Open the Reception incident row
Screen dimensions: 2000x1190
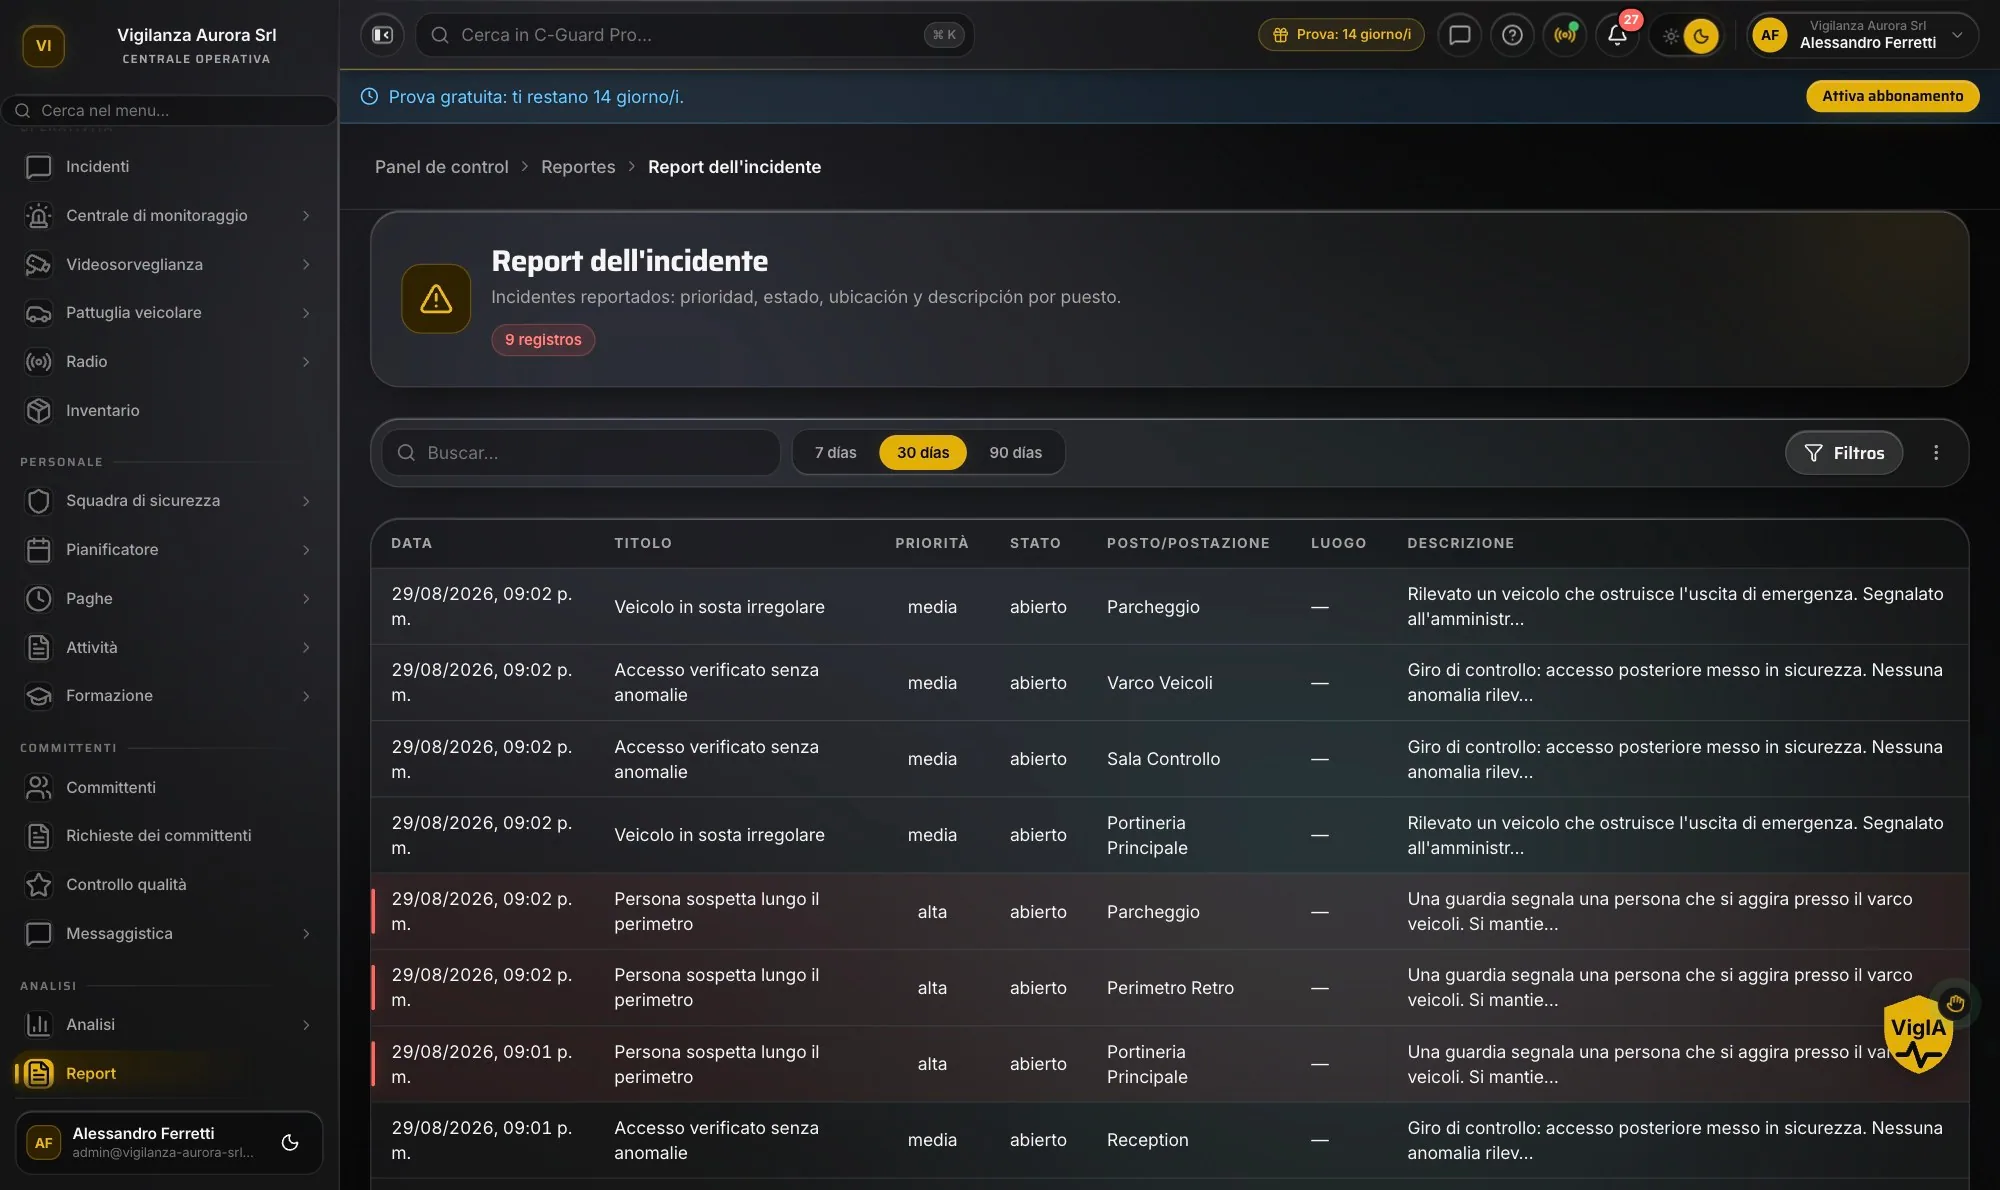1169,1140
